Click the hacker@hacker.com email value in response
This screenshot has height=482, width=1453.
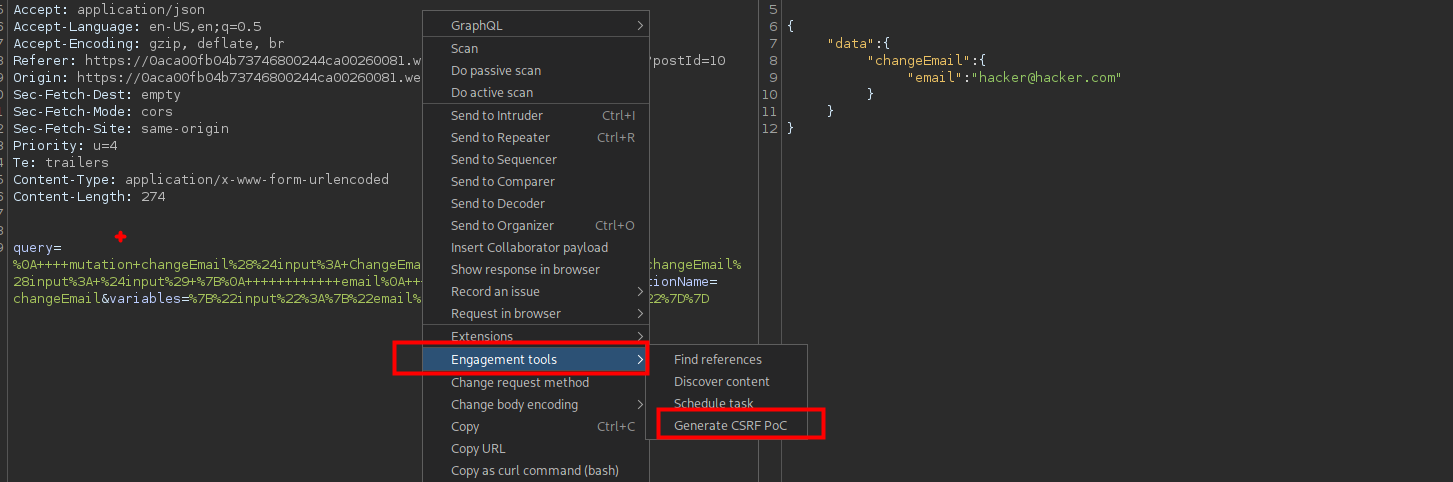[x=1048, y=77]
